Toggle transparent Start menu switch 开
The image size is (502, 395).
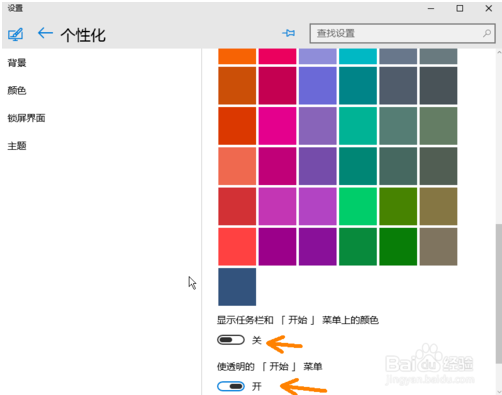pos(231,386)
